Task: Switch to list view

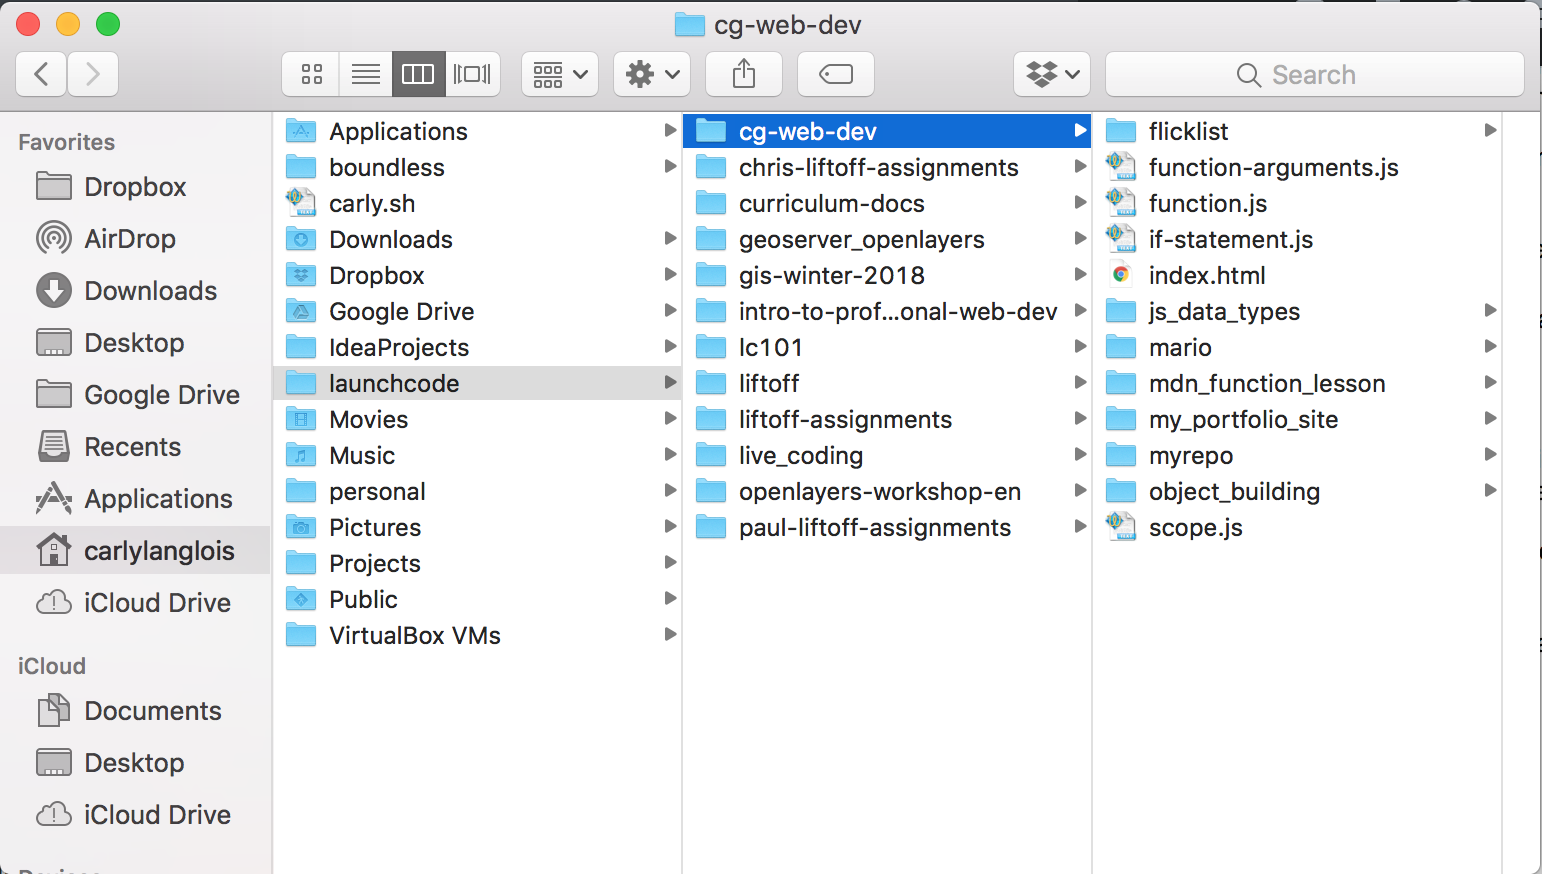Action: pos(365,75)
